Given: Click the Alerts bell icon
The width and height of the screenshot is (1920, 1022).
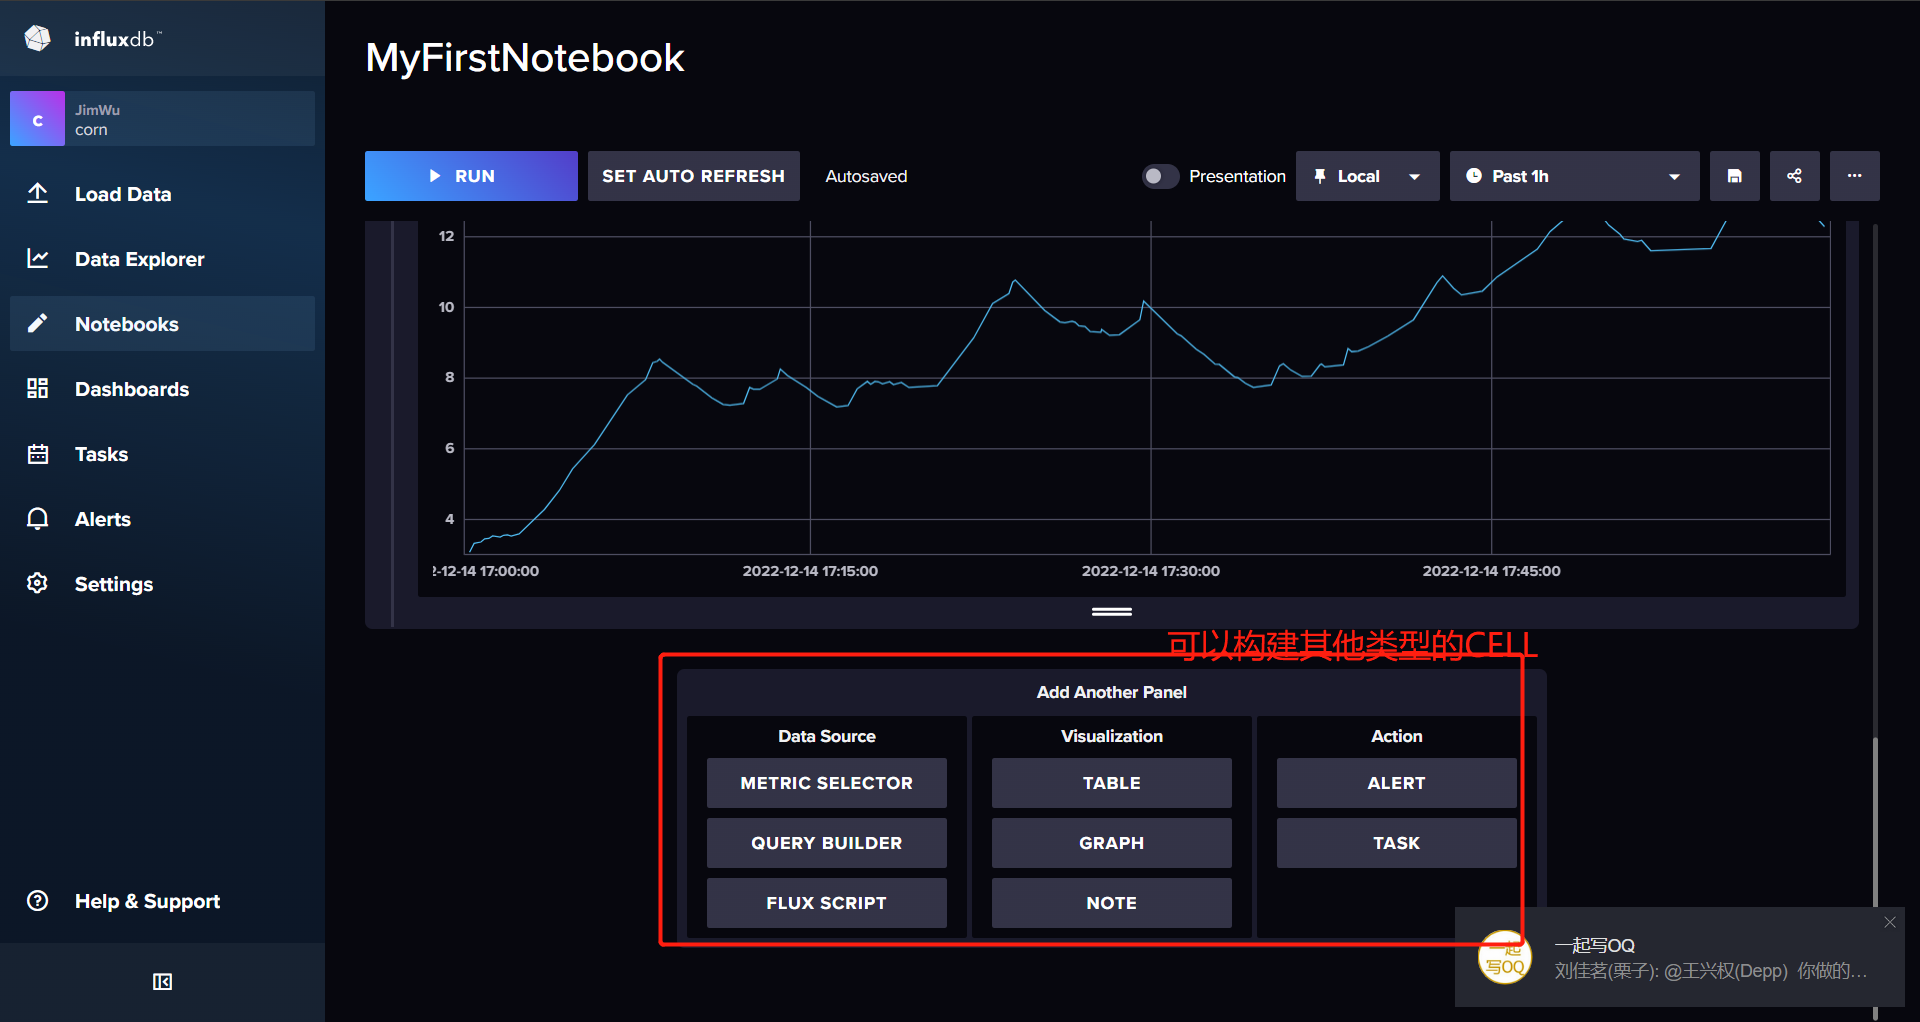Looking at the screenshot, I should (x=38, y=518).
